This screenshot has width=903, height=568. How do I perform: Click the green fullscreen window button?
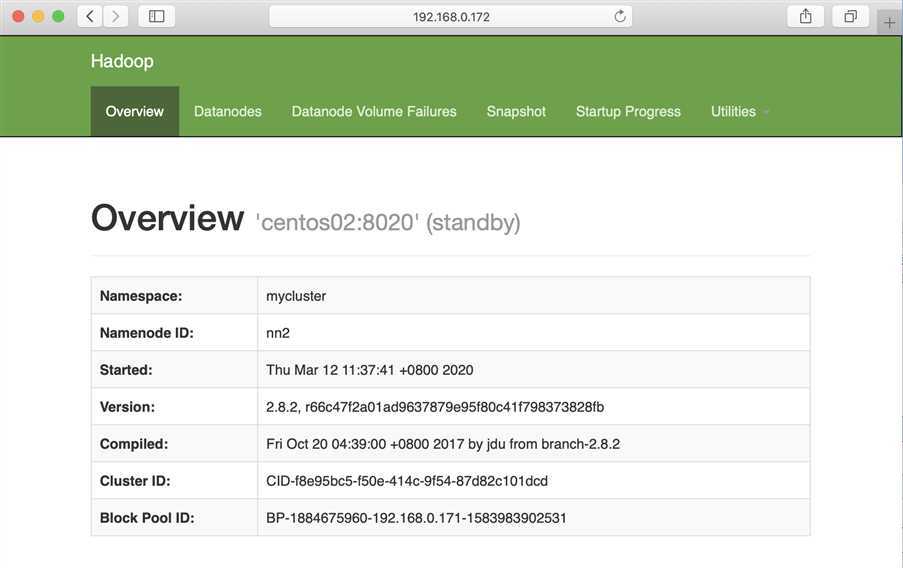(x=58, y=16)
